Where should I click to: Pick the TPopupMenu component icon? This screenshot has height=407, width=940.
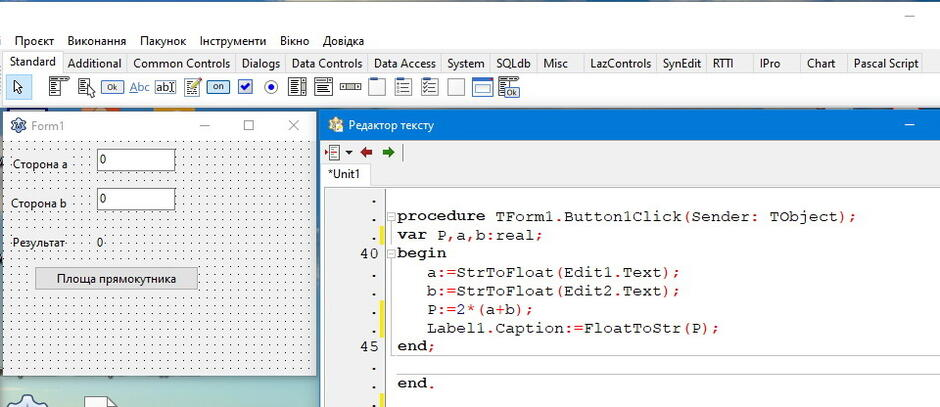[x=87, y=87]
